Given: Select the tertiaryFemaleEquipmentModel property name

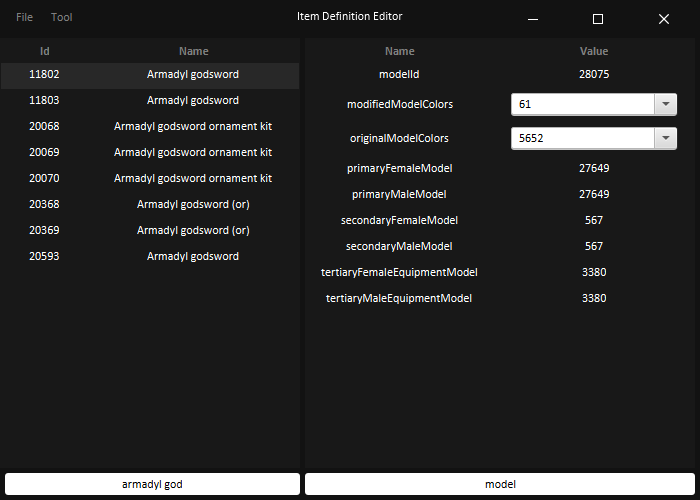Looking at the screenshot, I should (399, 272).
